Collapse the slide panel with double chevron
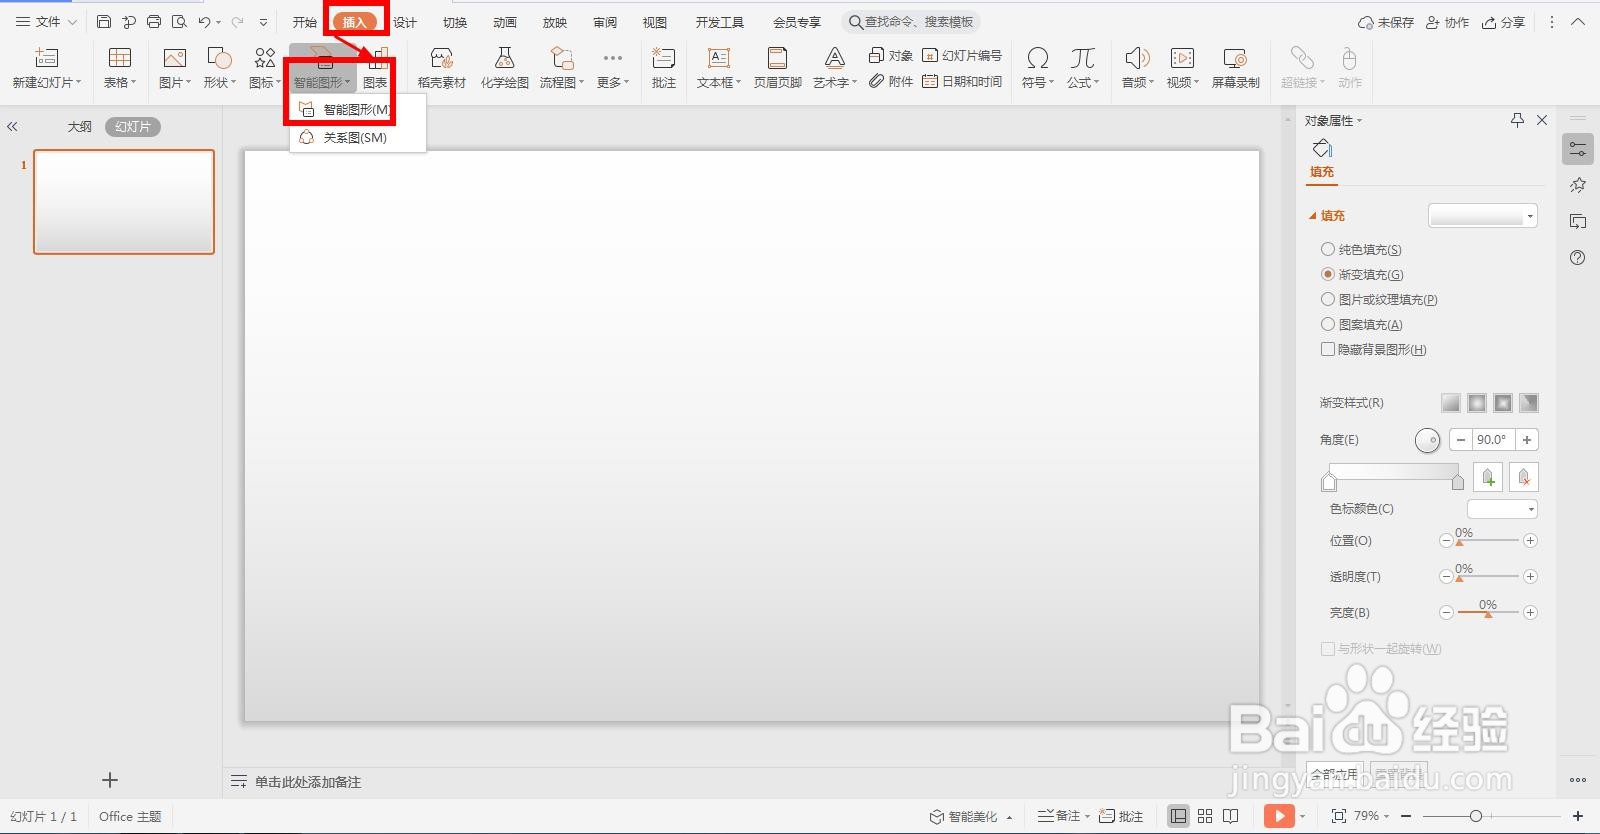This screenshot has width=1600, height=834. pyautogui.click(x=12, y=127)
